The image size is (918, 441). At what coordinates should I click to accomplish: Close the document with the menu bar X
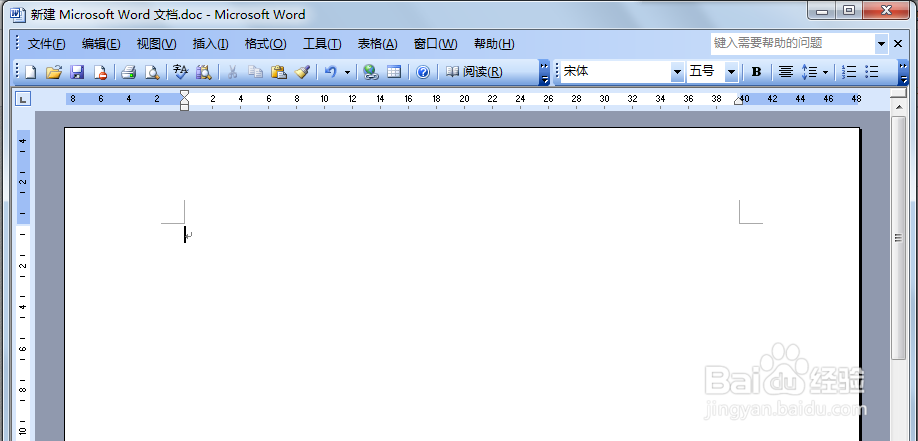[x=898, y=43]
